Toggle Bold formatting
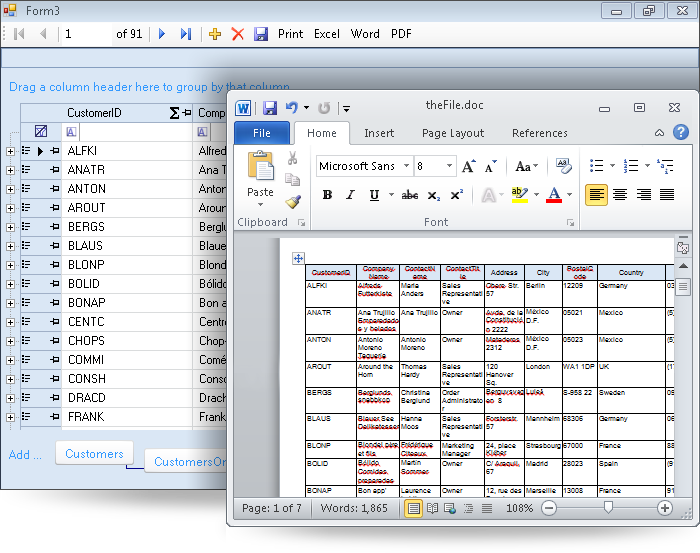The height and width of the screenshot is (553, 700). [x=327, y=195]
